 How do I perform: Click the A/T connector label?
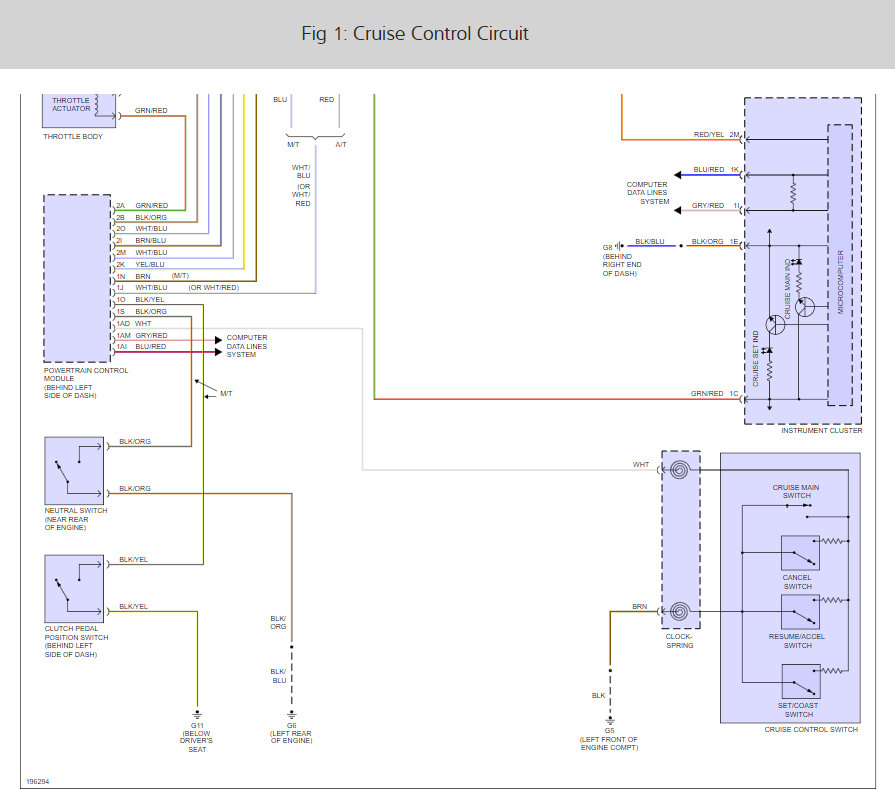pyautogui.click(x=341, y=145)
